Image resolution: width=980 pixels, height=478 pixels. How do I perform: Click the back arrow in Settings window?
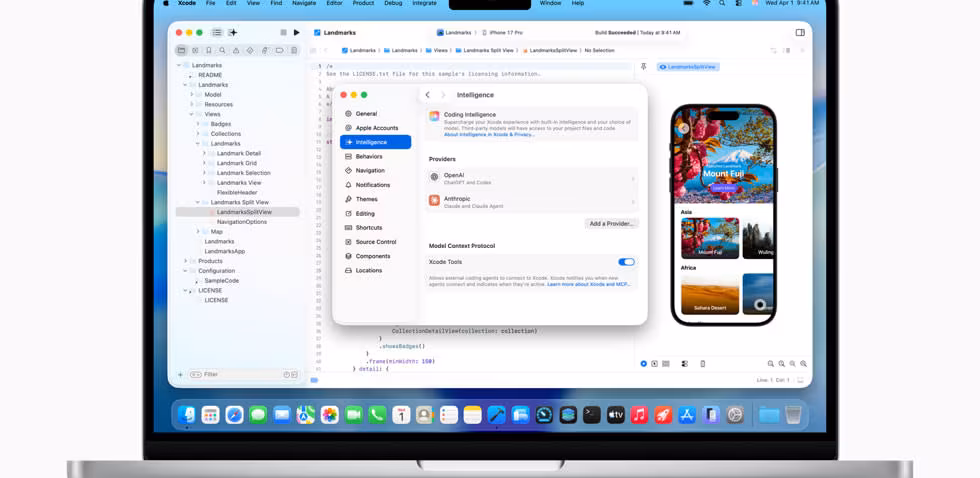point(428,95)
